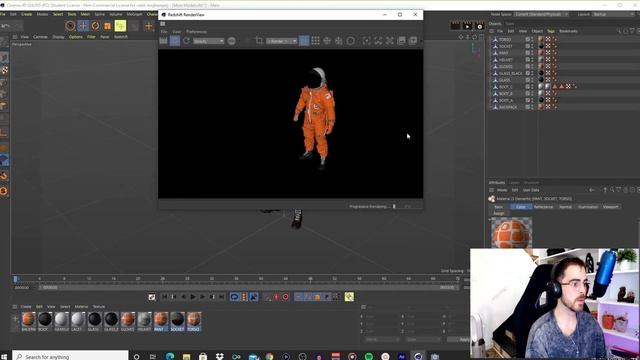
Task: Open the MoGraph menu
Action: (x=134, y=14)
